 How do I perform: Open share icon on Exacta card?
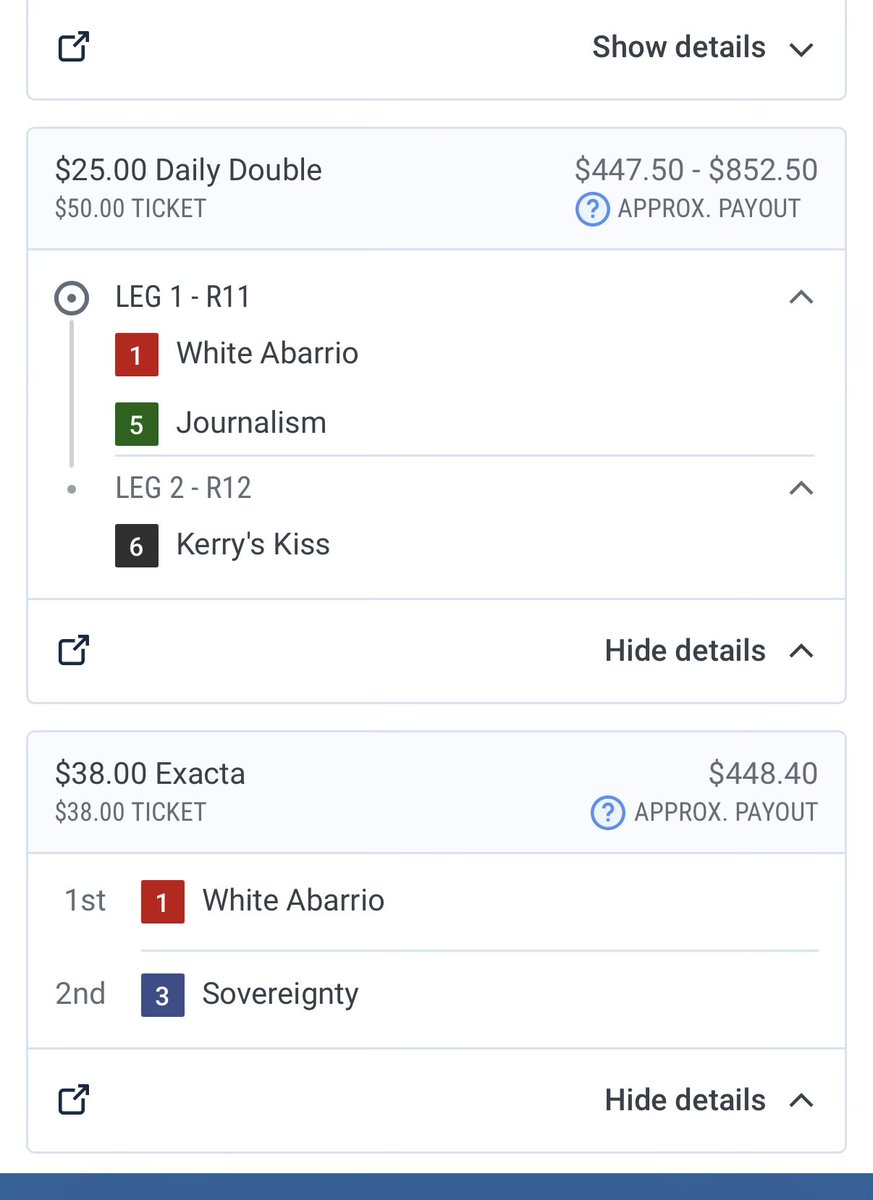pyautogui.click(x=74, y=1100)
